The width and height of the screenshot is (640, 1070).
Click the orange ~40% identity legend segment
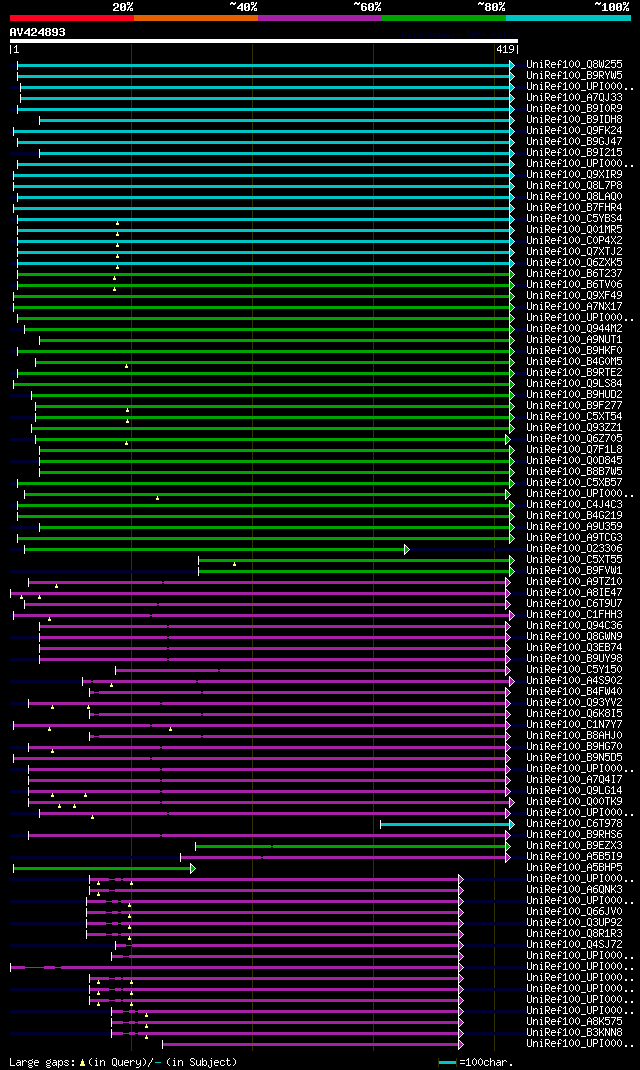(196, 18)
